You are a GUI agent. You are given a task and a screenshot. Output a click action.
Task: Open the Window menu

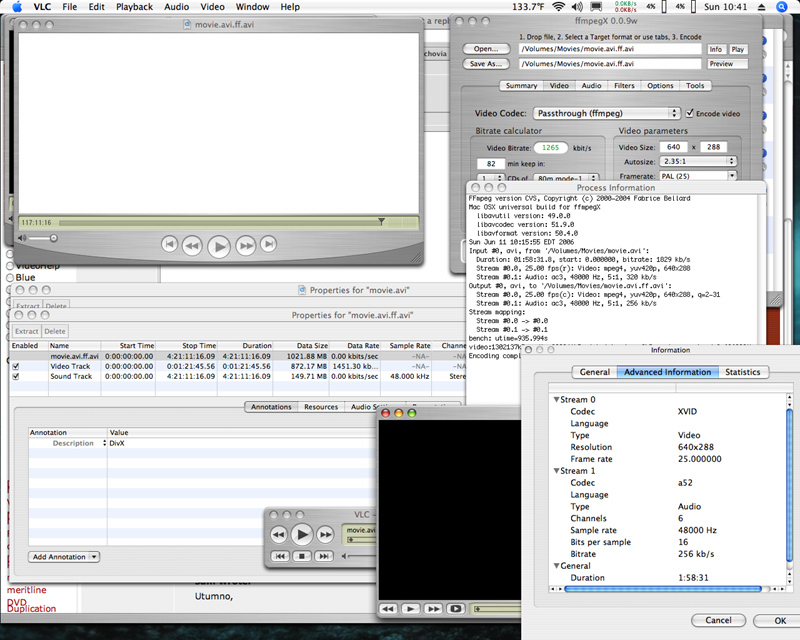click(252, 7)
